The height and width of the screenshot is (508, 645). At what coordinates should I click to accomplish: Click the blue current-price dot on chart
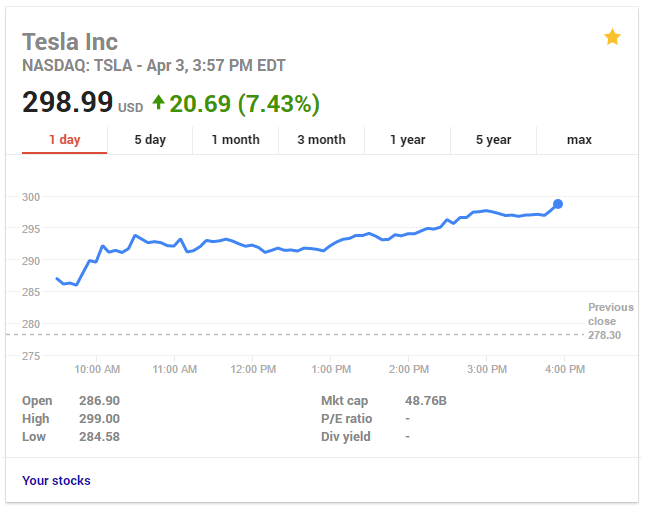point(558,204)
